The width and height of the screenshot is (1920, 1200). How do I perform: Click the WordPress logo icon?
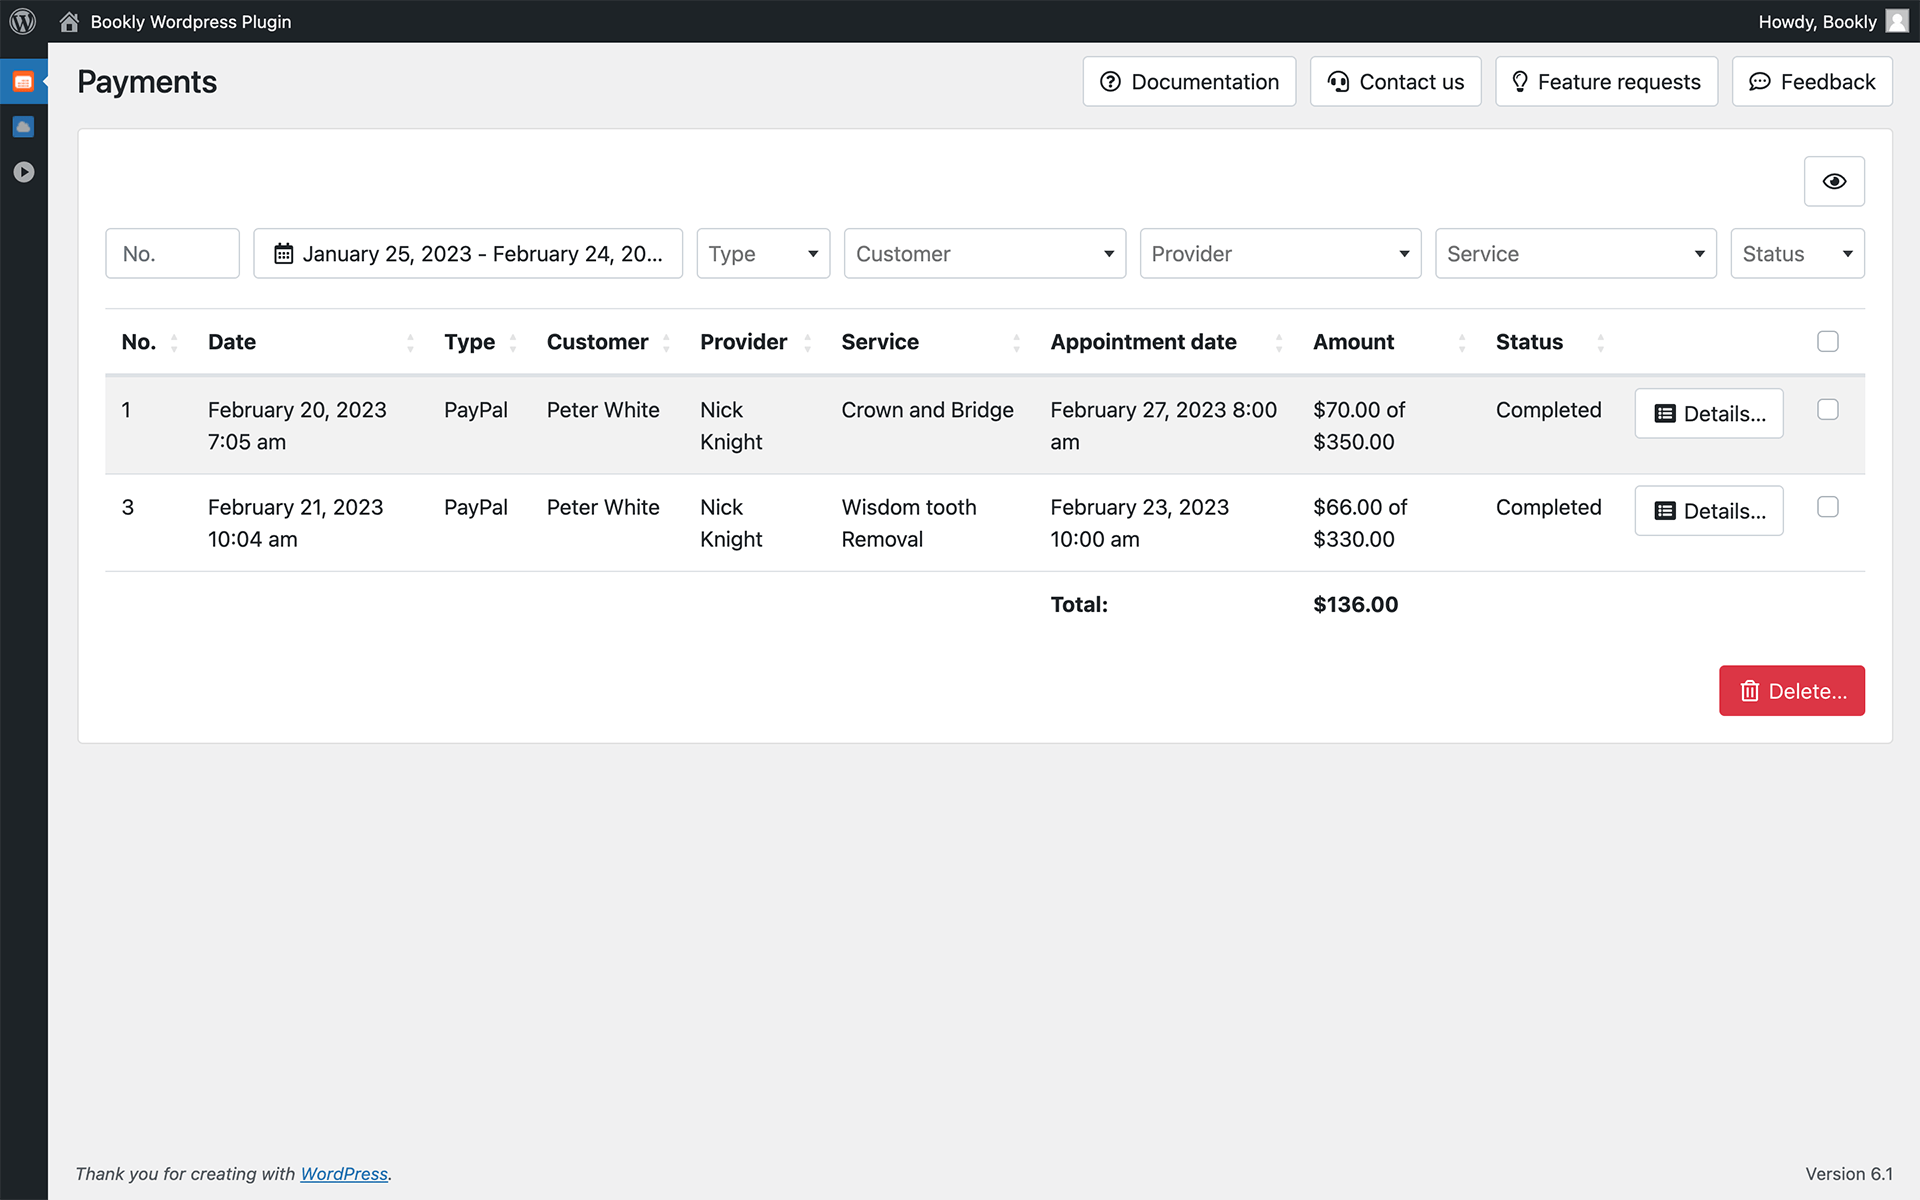pos(22,21)
